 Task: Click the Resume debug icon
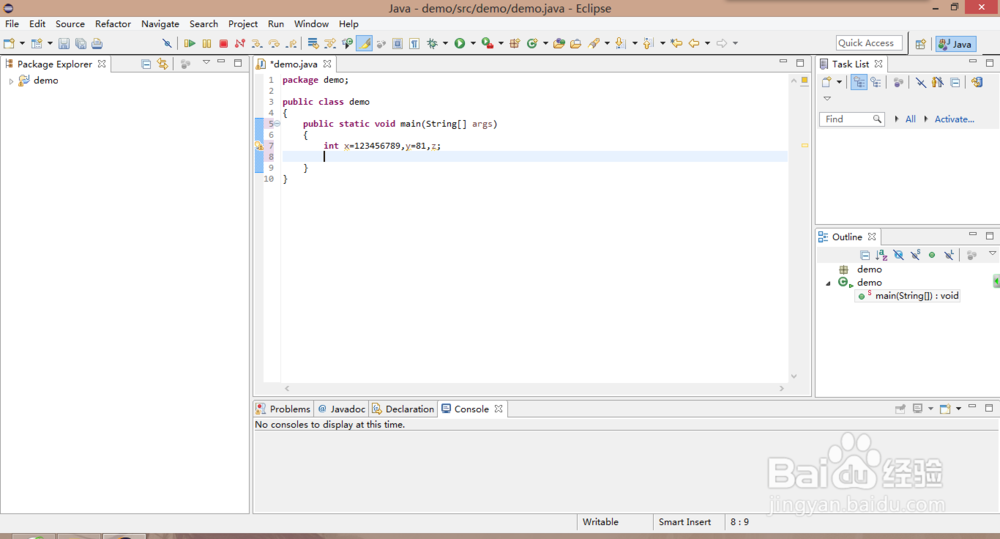point(189,43)
